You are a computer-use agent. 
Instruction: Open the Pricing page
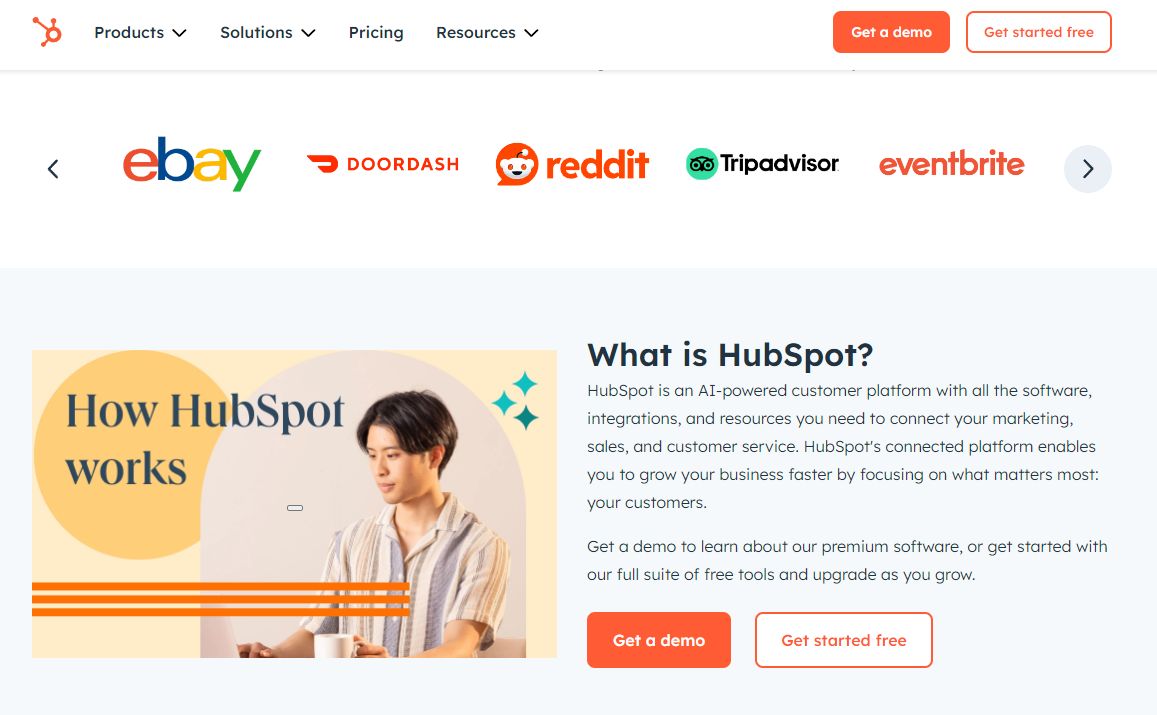[376, 32]
